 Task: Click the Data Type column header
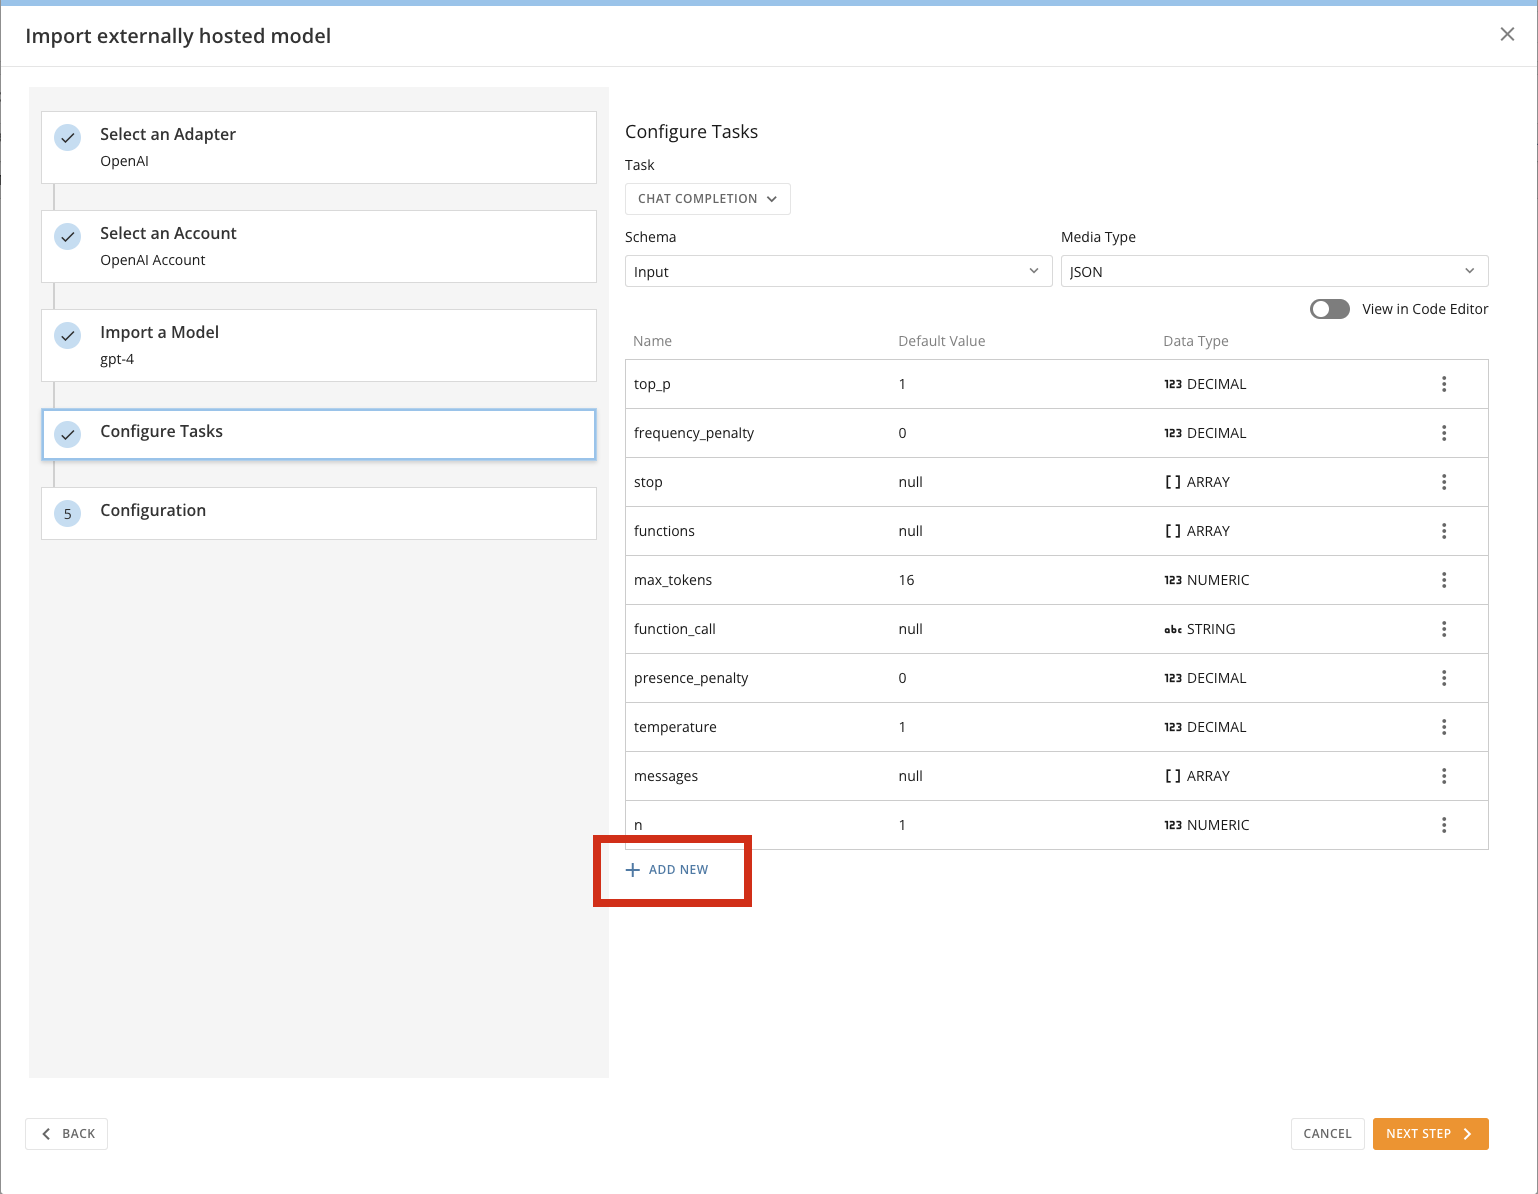[1195, 341]
